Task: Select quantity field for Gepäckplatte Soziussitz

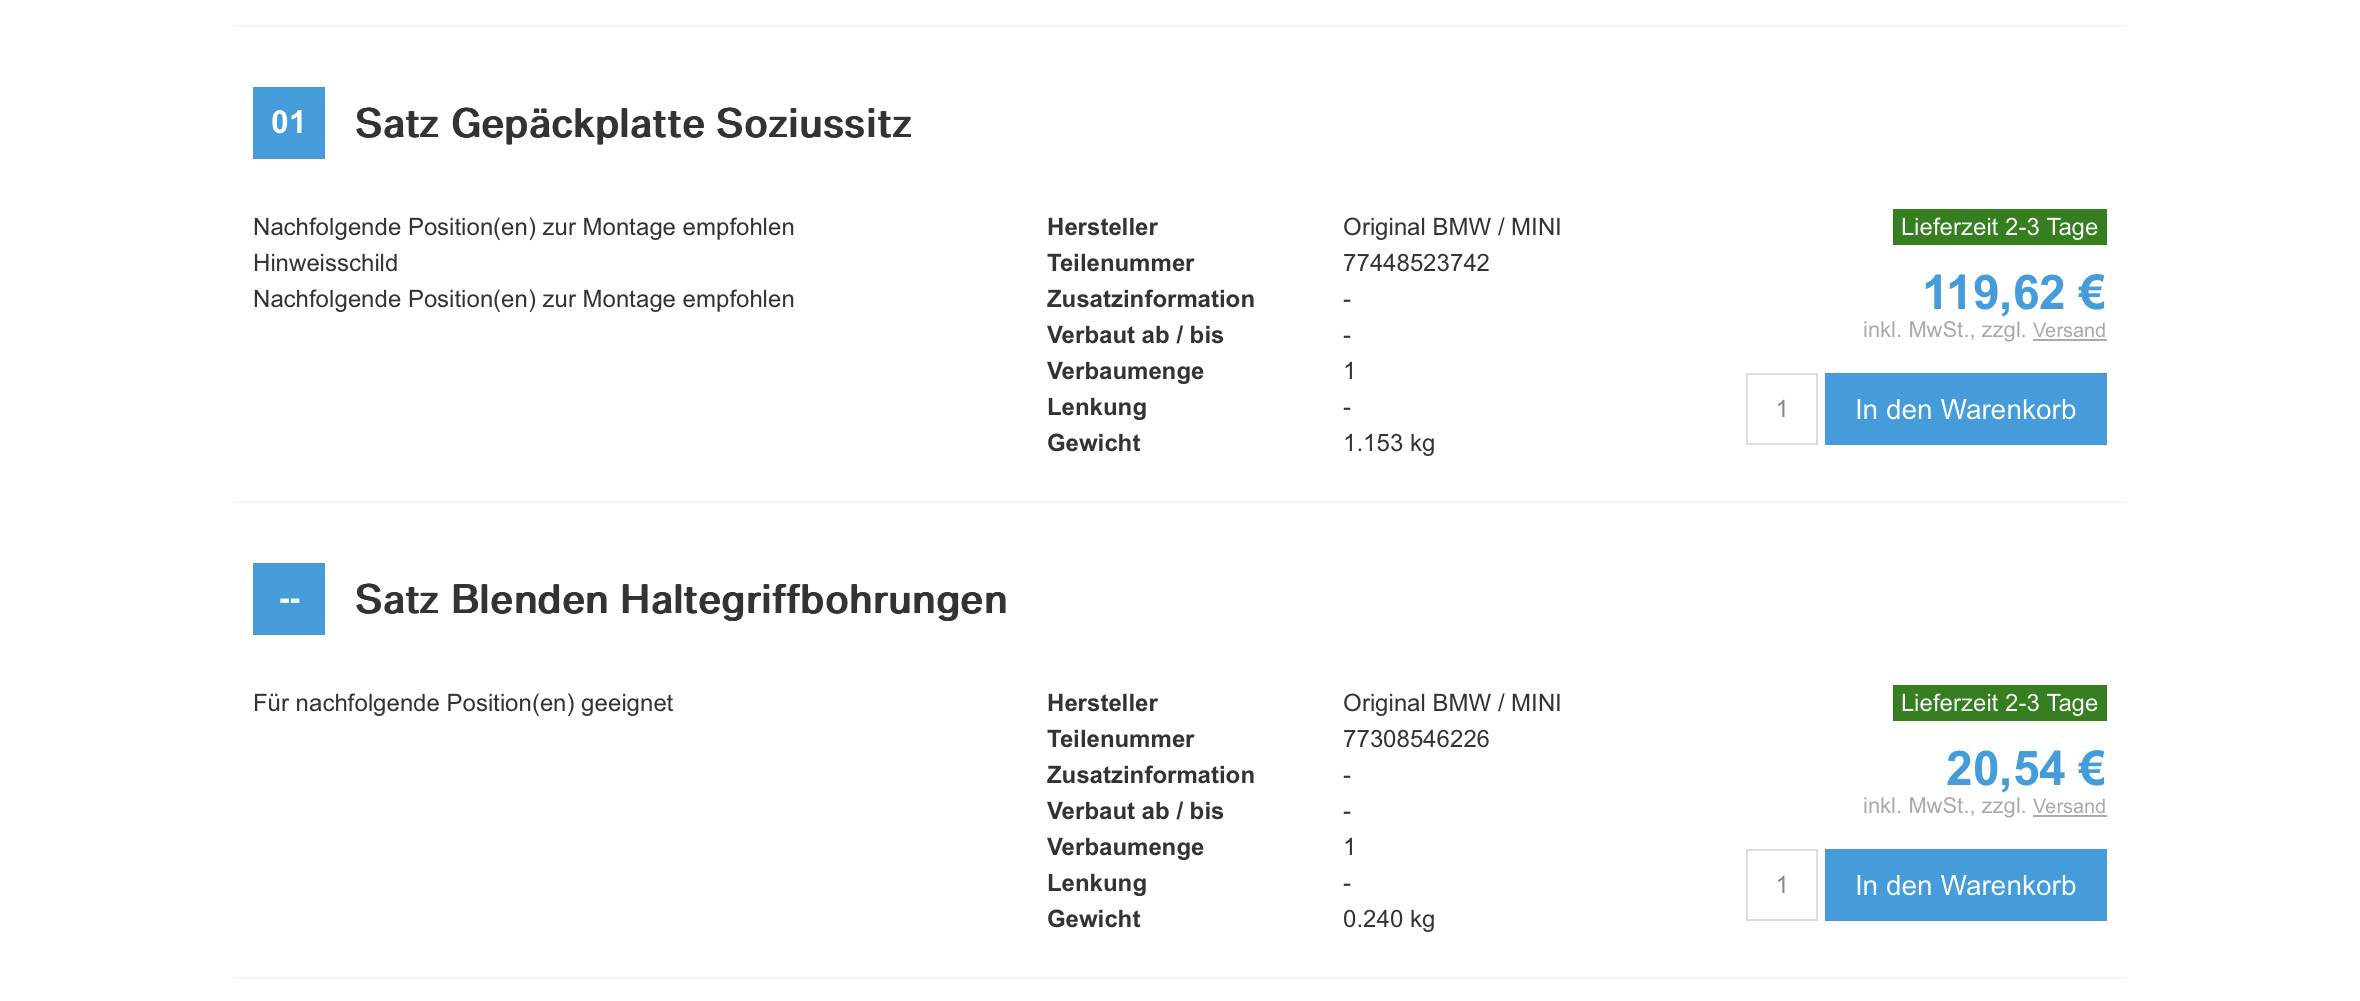Action: pyautogui.click(x=1781, y=409)
